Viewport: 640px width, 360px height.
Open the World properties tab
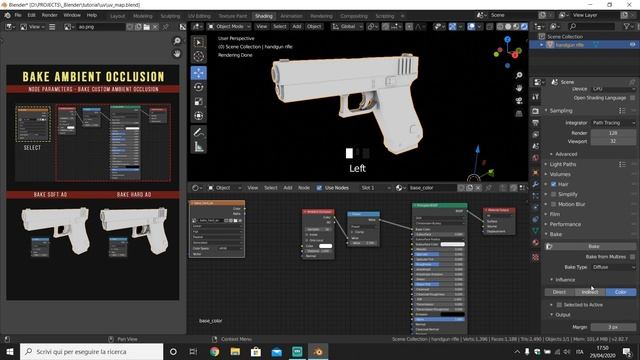[x=536, y=158]
